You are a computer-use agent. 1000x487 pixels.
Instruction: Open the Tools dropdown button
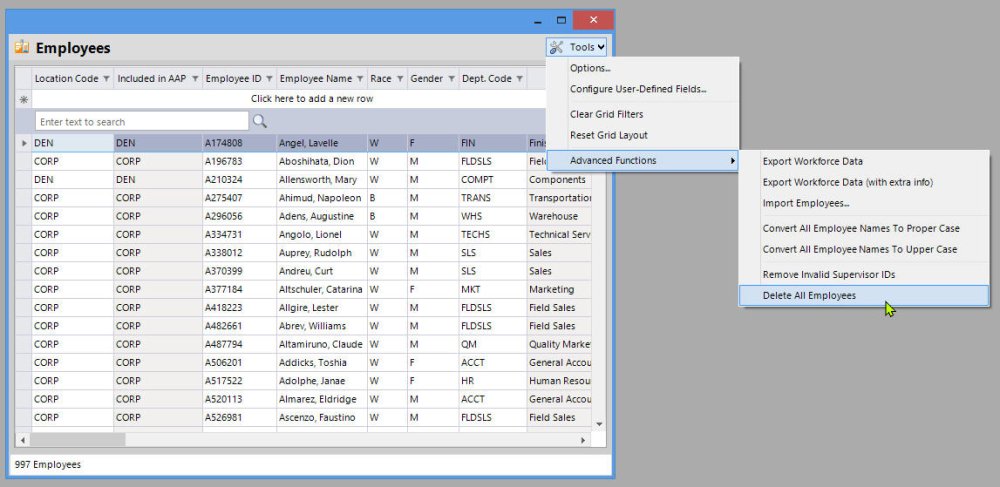[x=577, y=47]
